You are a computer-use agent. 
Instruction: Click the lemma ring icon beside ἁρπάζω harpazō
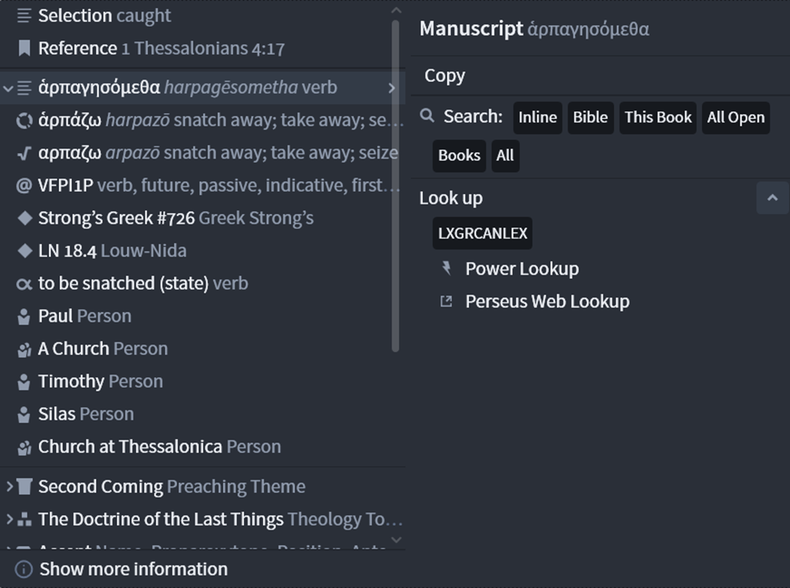coord(24,120)
